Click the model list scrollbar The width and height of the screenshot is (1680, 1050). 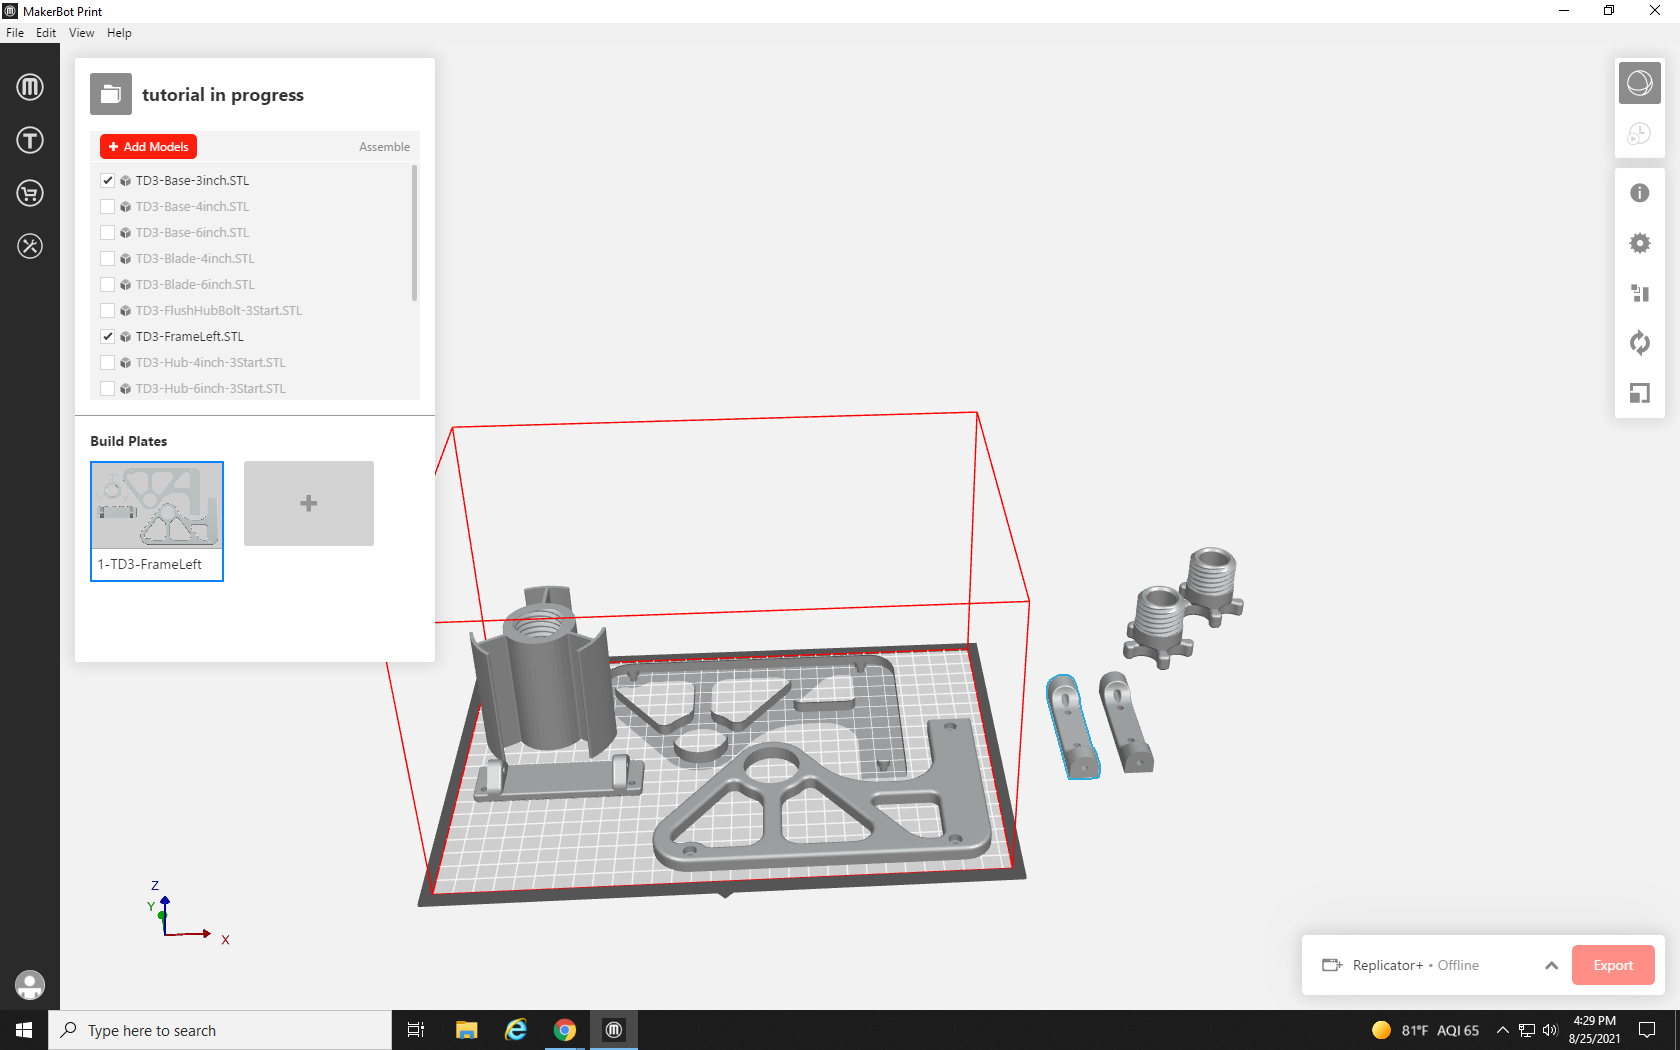click(414, 233)
